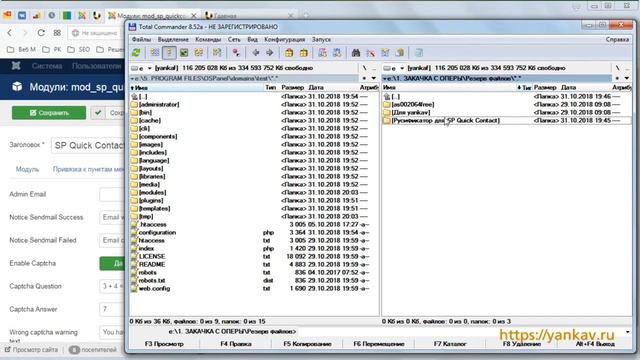Viewport: 640px width, 360px height.
Task: Expand command line history dropdown arrow
Action: (x=627, y=331)
